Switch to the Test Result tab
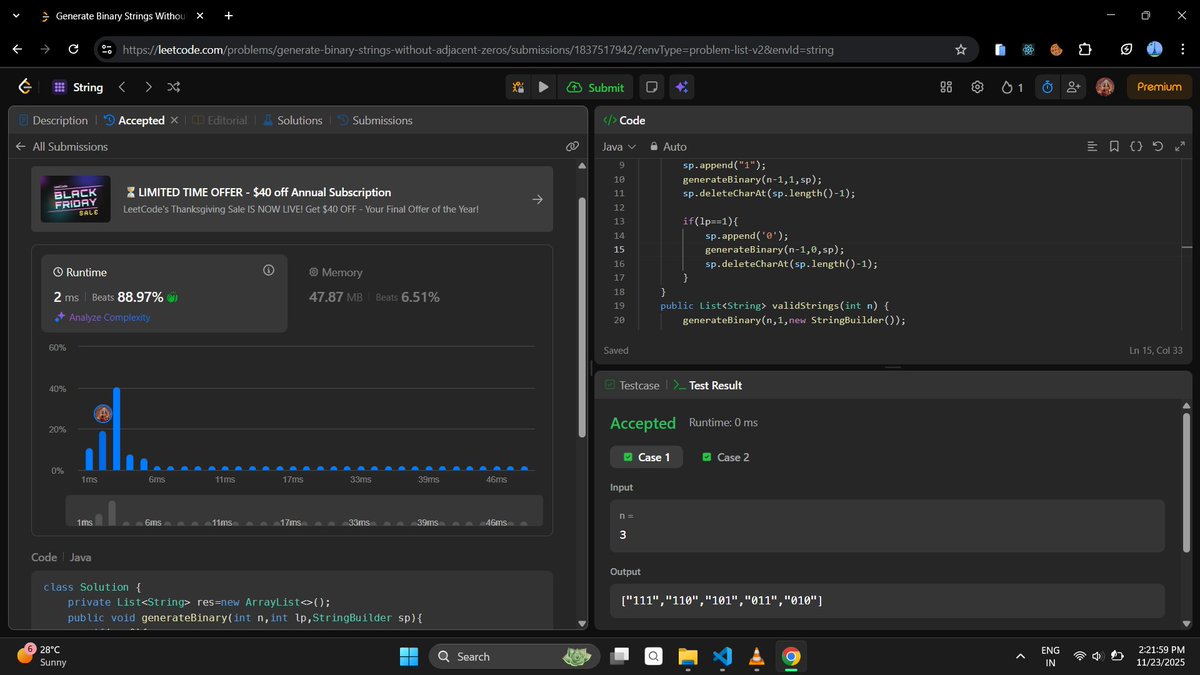Screen dimensions: 1200x675 pyautogui.click(x=707, y=385)
